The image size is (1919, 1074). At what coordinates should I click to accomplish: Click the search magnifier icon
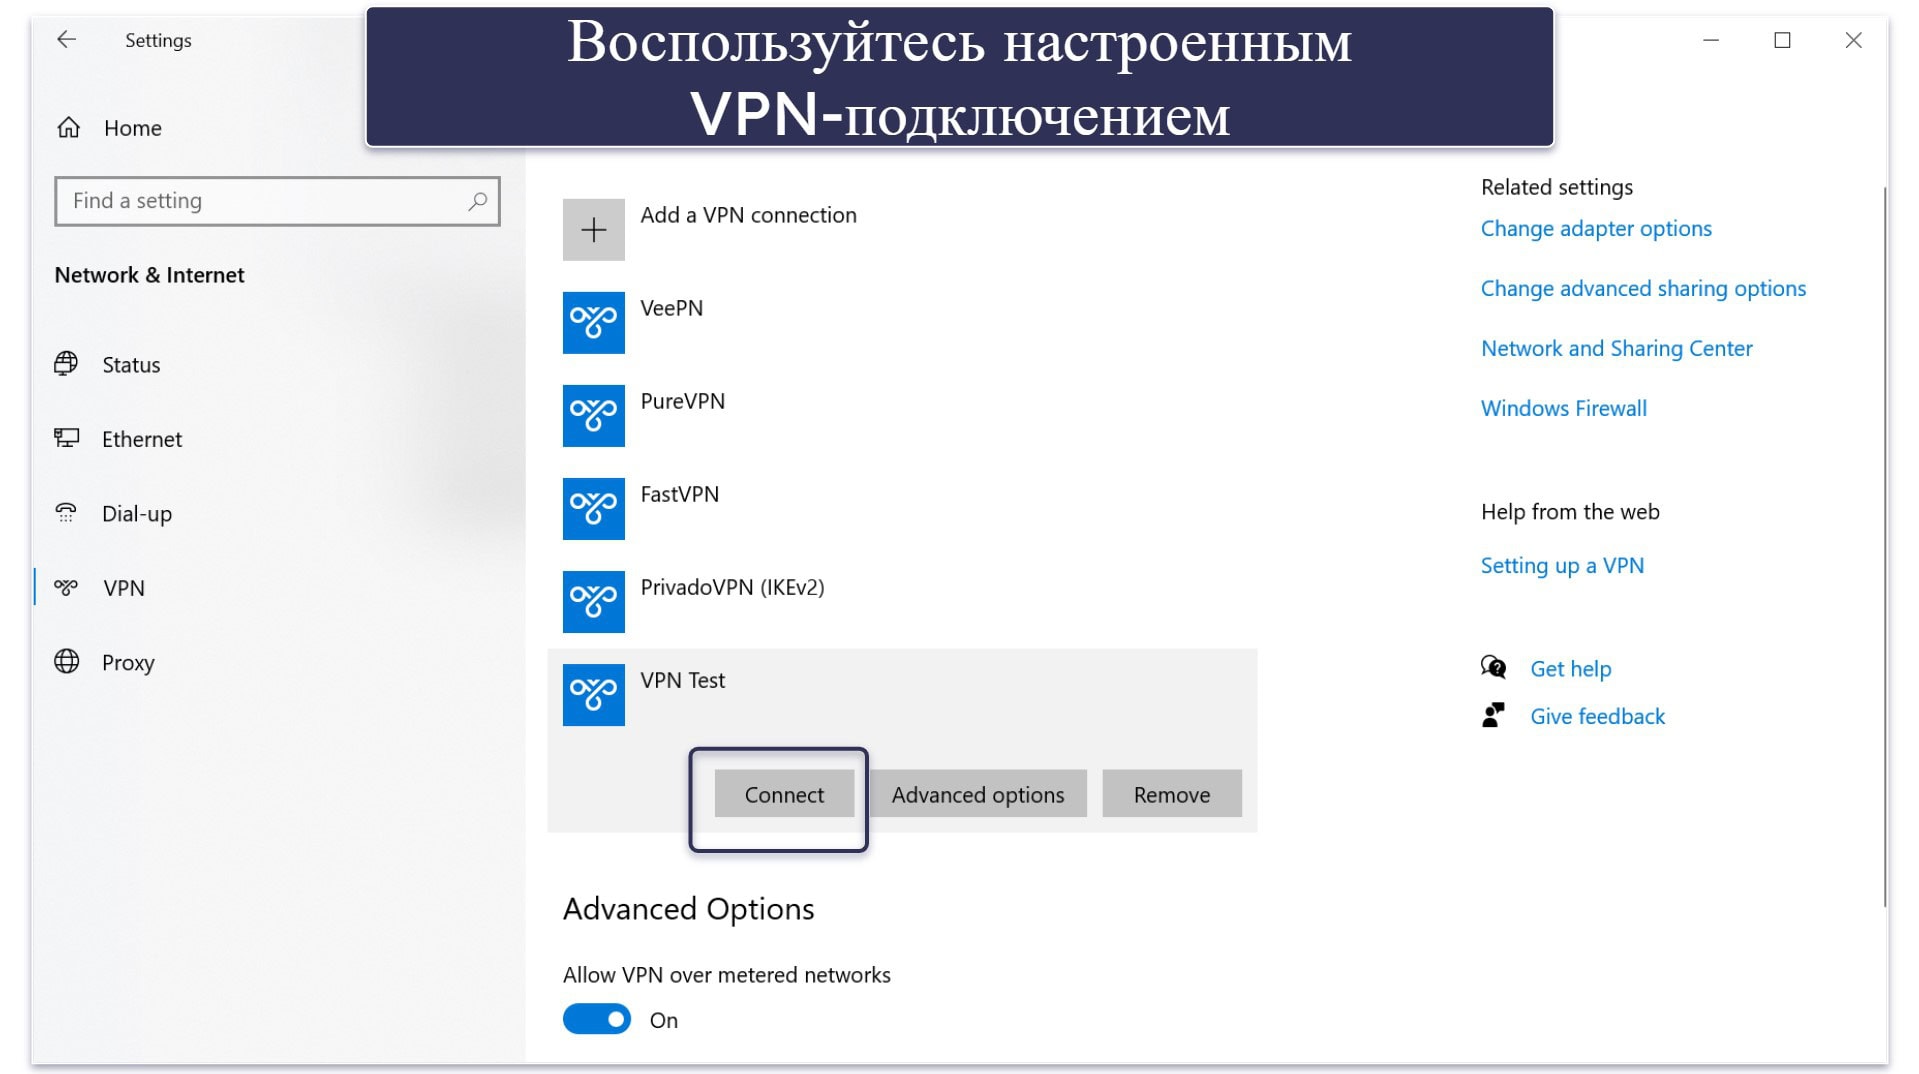478,201
